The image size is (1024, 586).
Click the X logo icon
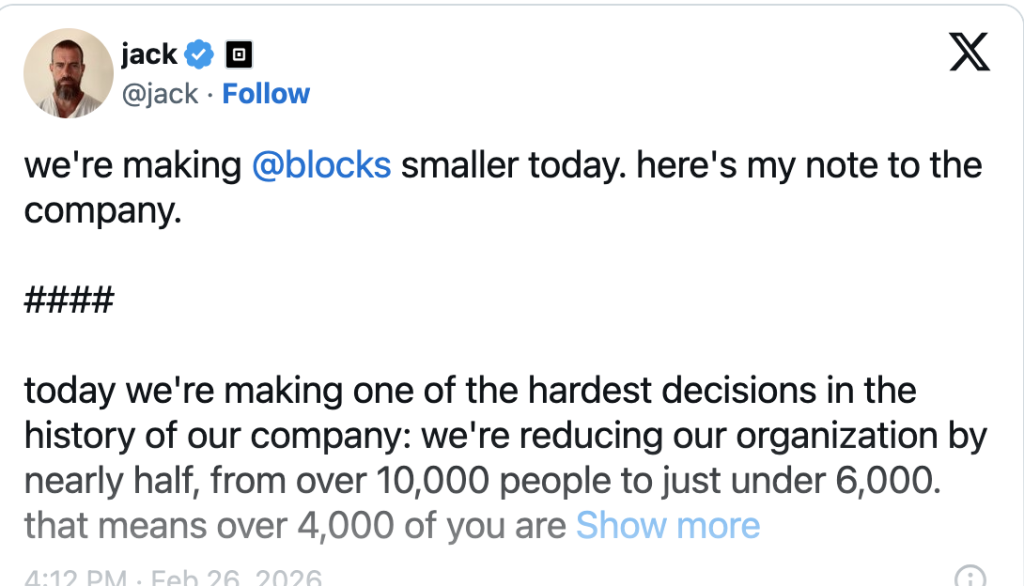[969, 52]
